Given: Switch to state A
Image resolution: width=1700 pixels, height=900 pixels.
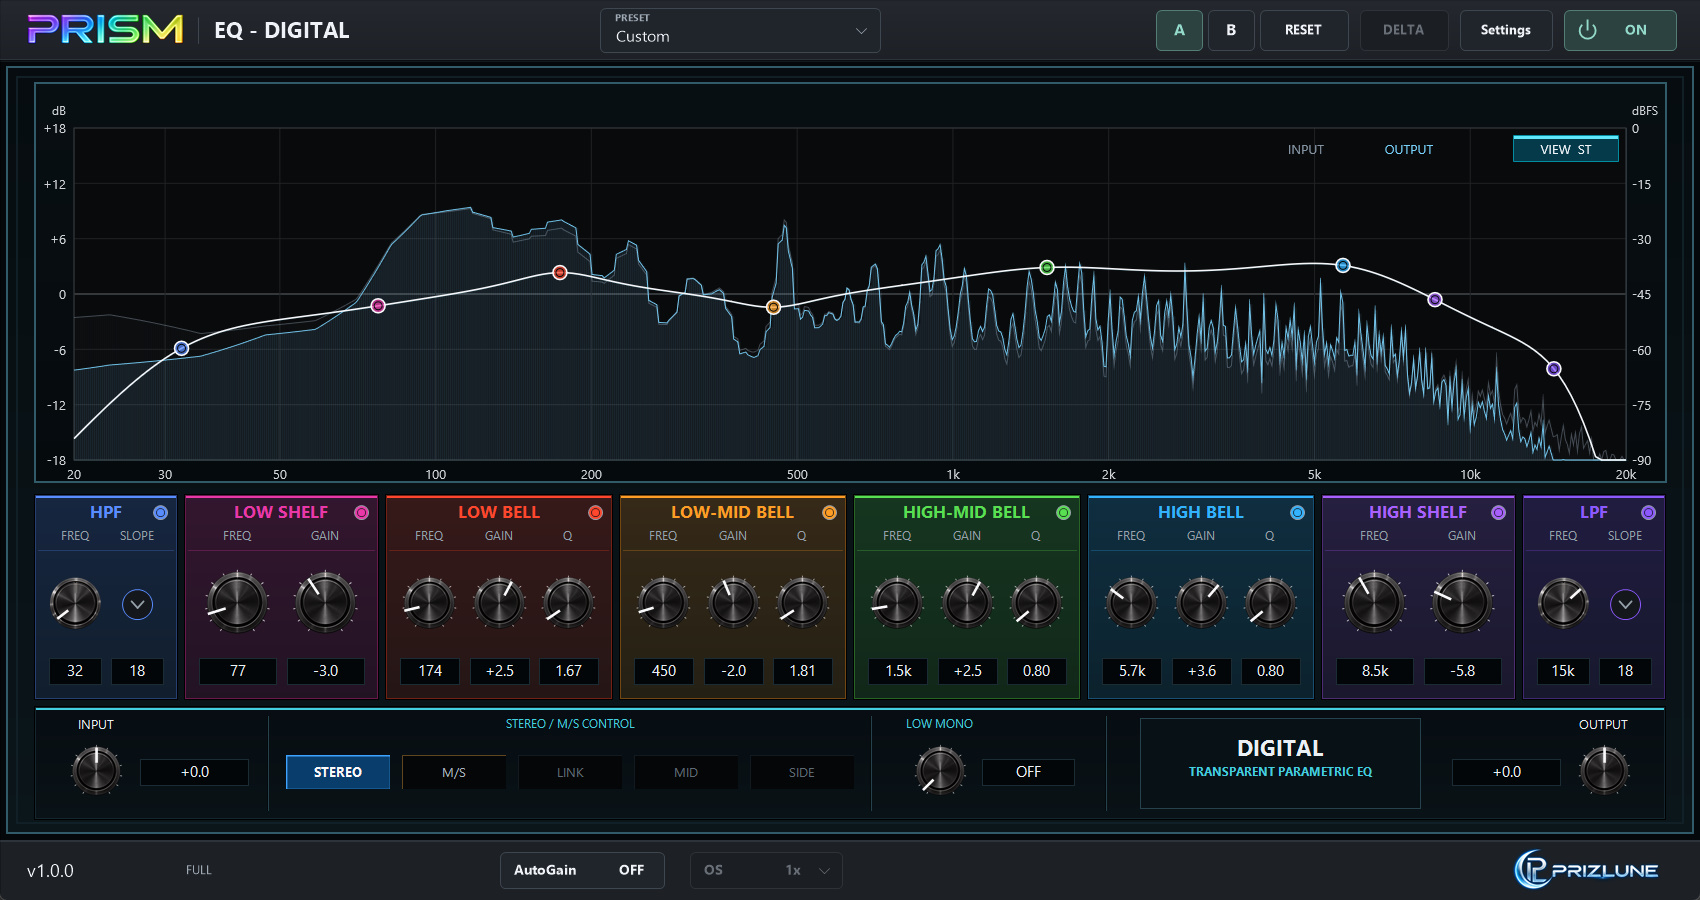Looking at the screenshot, I should click(1179, 30).
